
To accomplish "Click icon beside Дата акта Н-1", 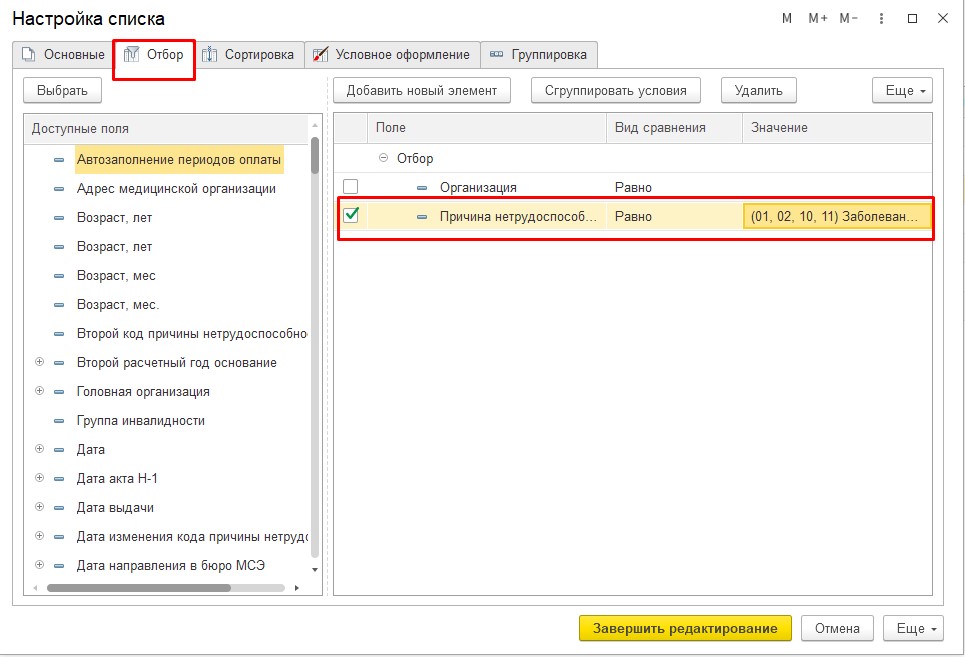I will click(x=59, y=479).
